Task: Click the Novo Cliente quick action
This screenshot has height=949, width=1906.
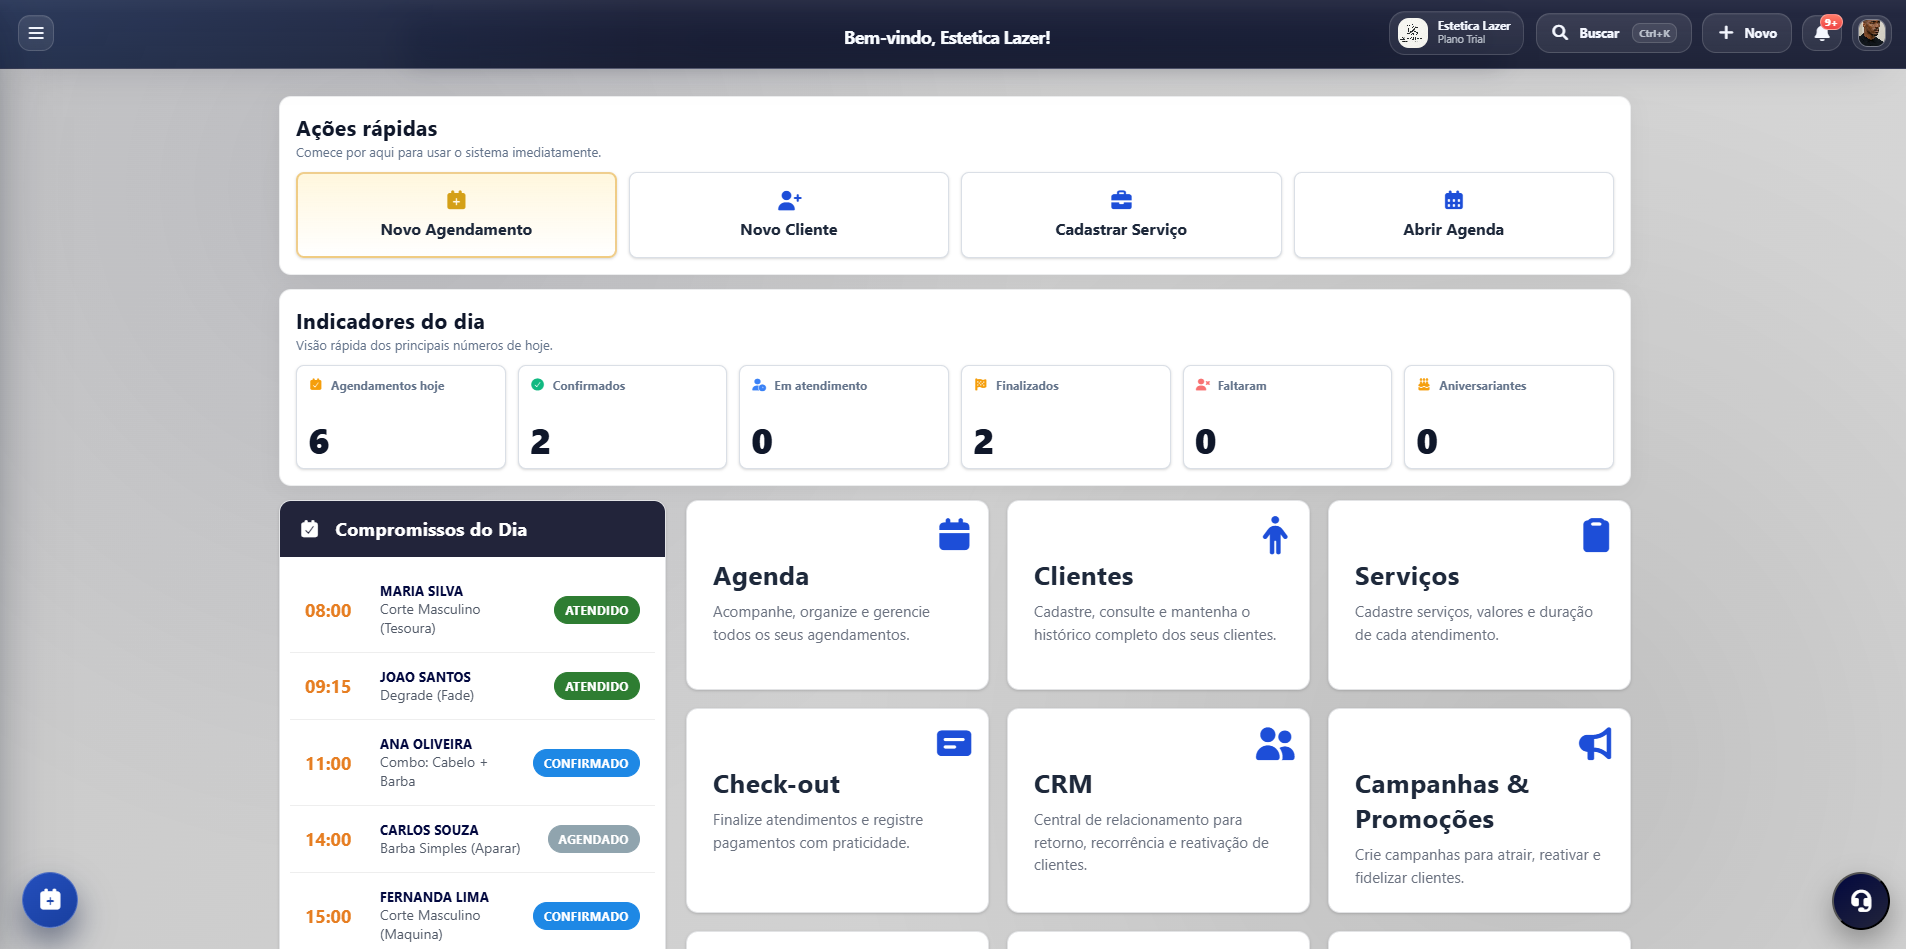Action: click(789, 215)
